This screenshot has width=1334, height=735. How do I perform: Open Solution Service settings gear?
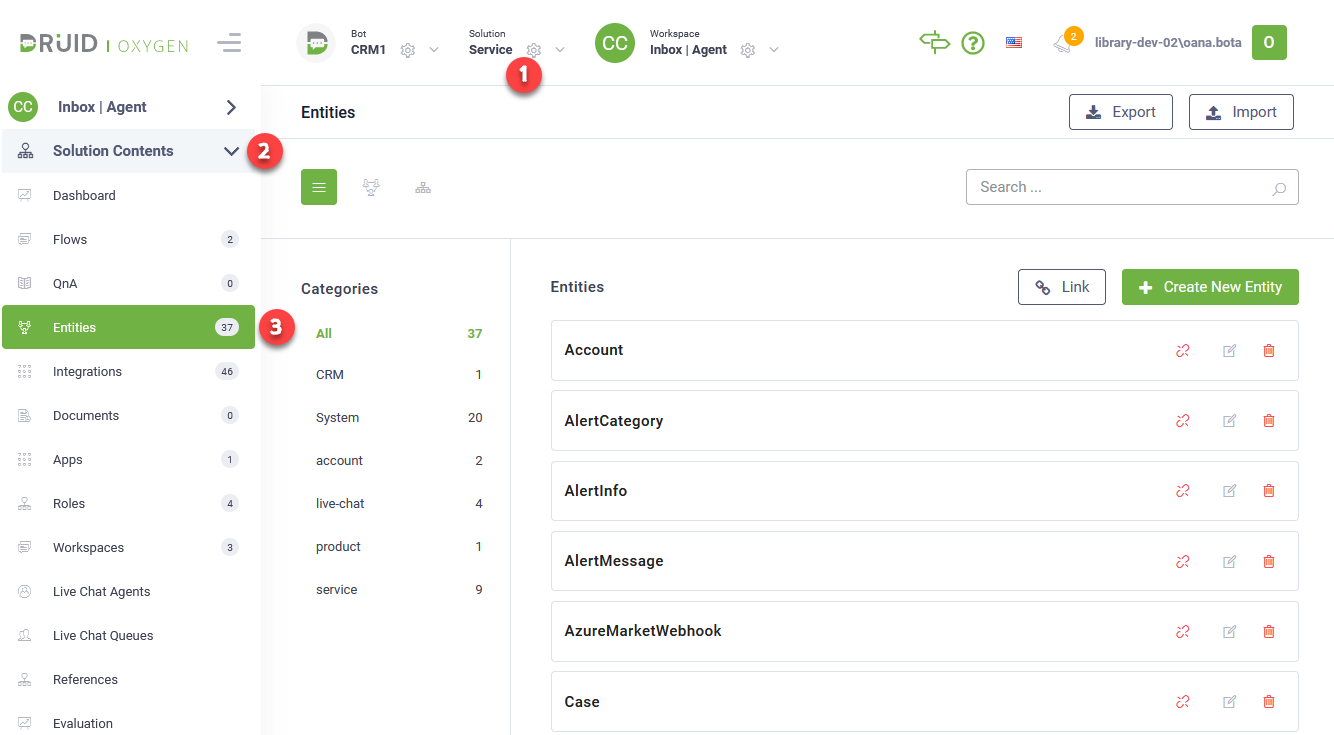pos(534,50)
